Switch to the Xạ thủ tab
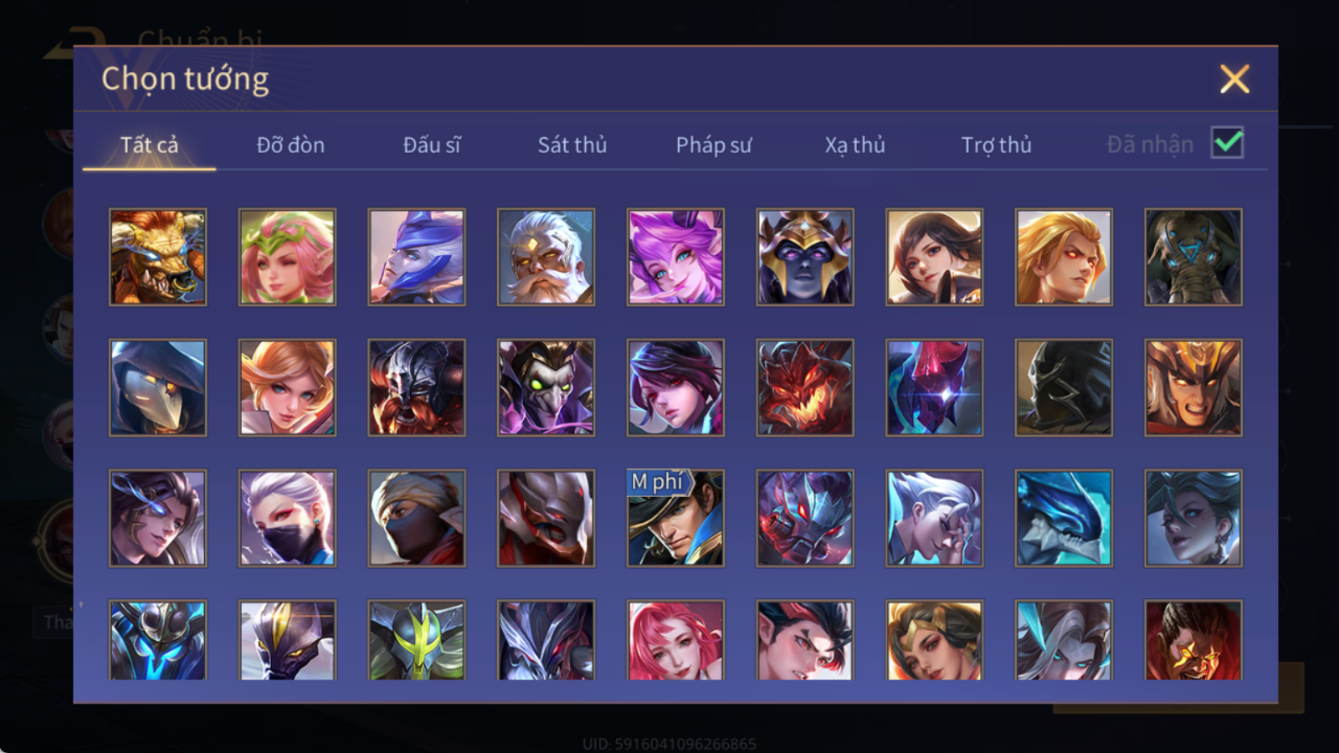The height and width of the screenshot is (753, 1339). (x=855, y=145)
